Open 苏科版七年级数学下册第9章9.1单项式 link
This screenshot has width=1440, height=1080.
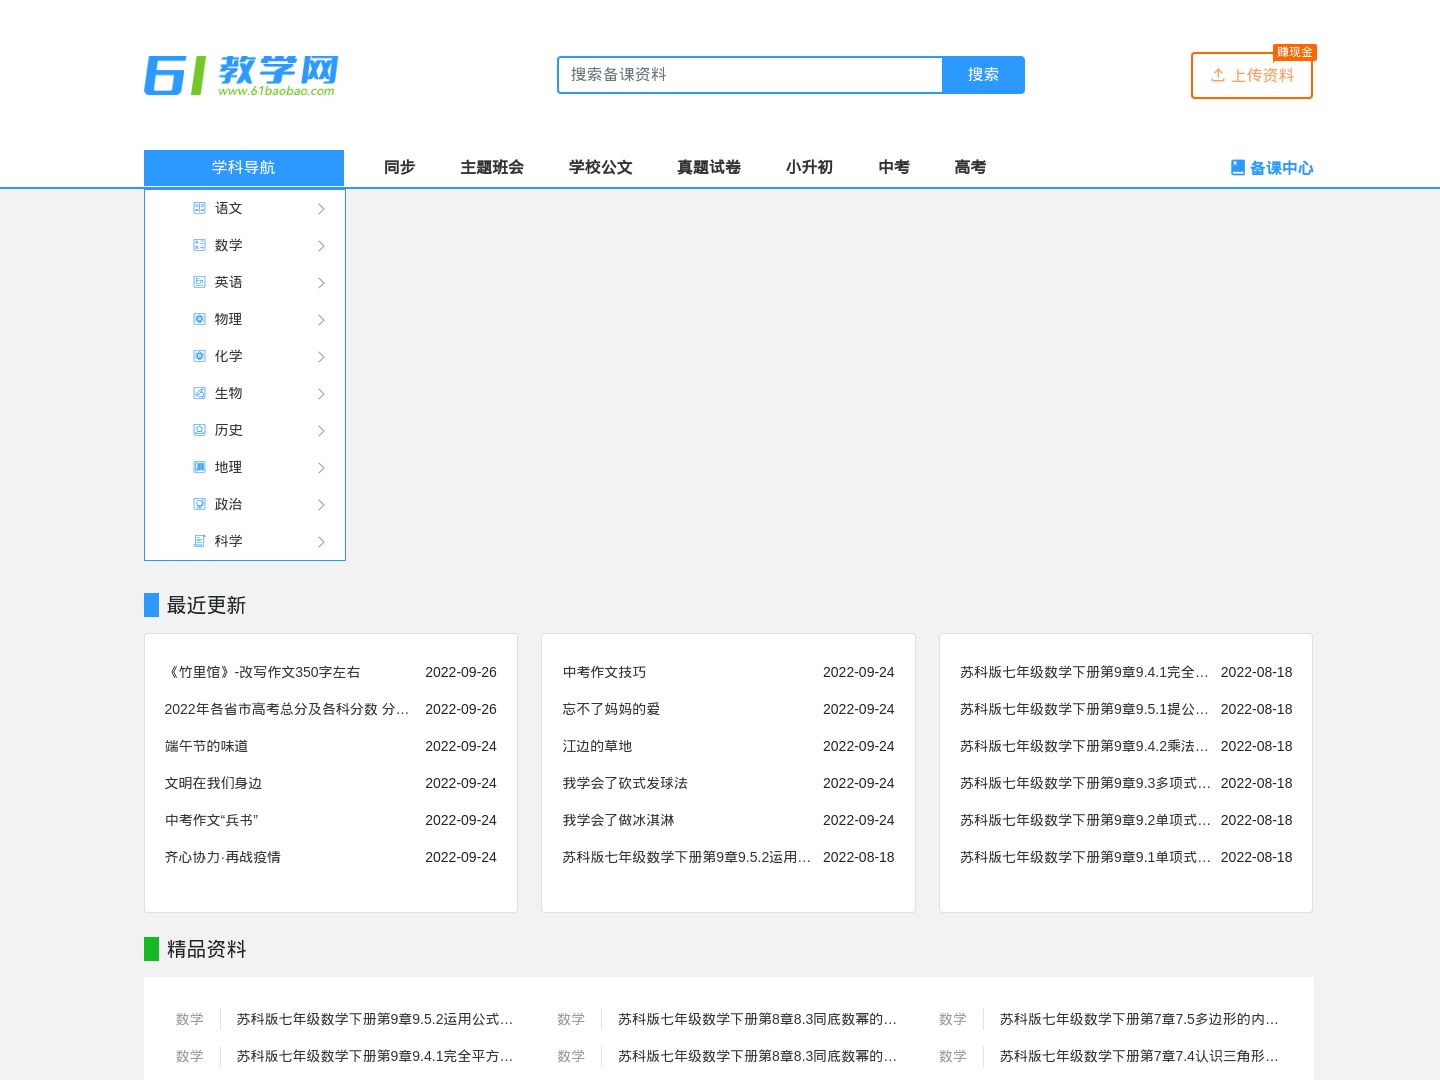coord(1085,857)
